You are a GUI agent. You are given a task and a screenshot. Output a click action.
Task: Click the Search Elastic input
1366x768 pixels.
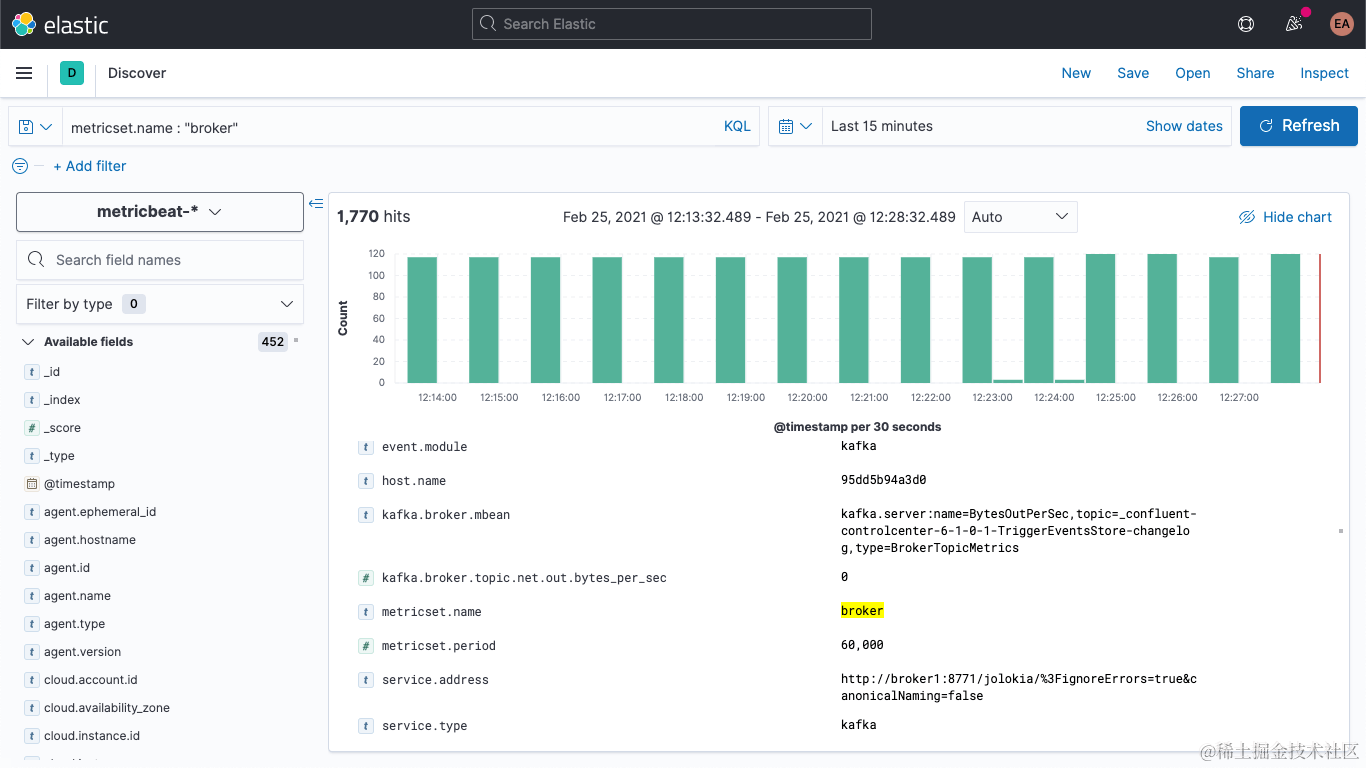coord(672,24)
